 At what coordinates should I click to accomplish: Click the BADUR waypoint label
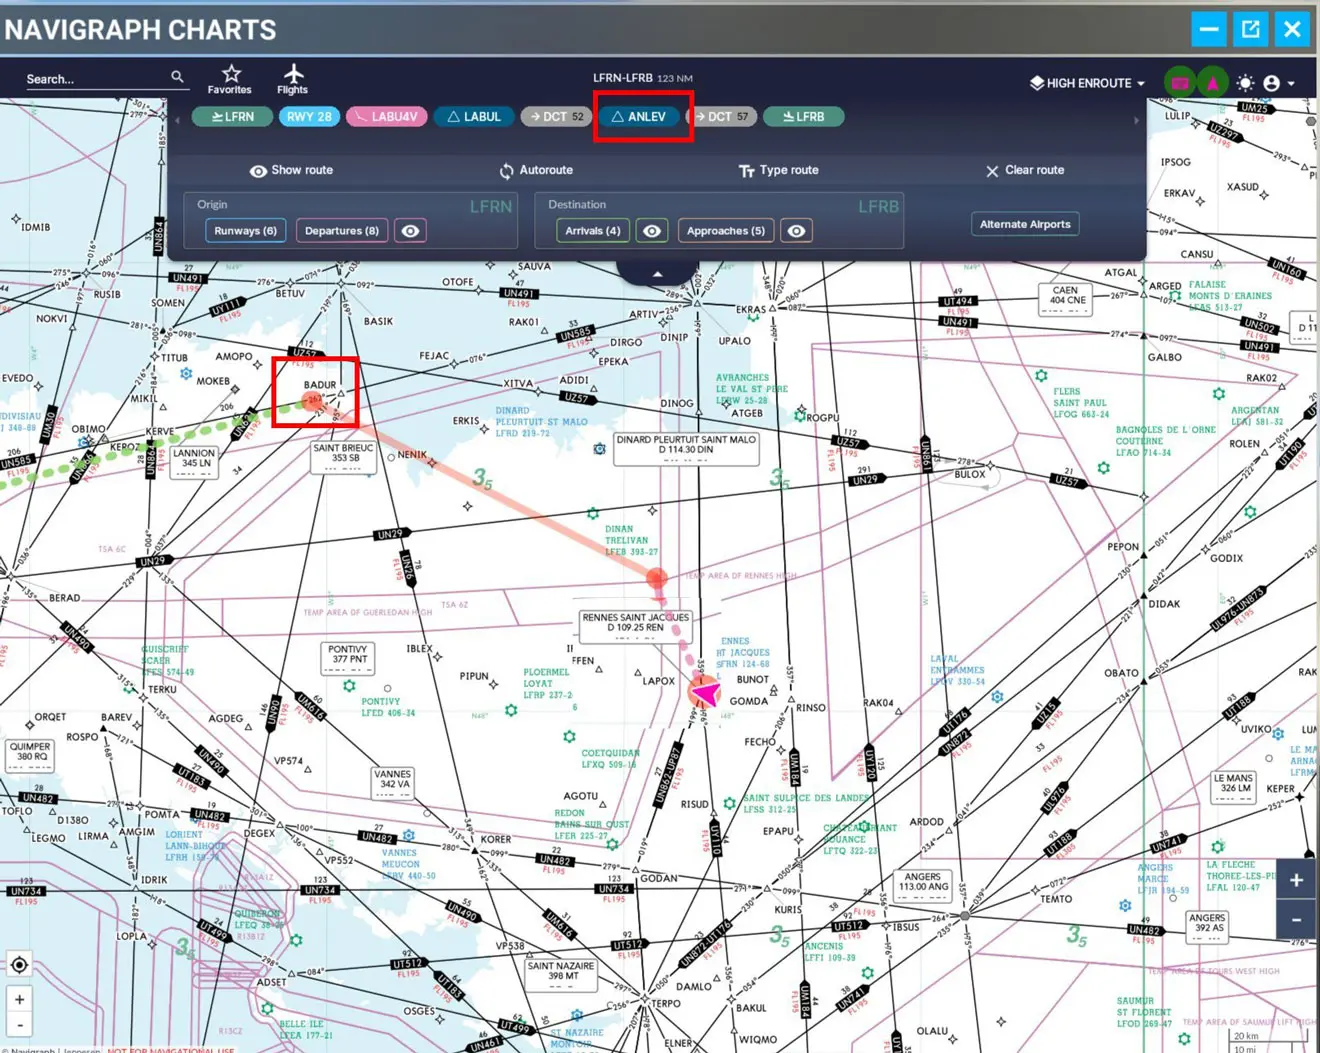coord(320,385)
